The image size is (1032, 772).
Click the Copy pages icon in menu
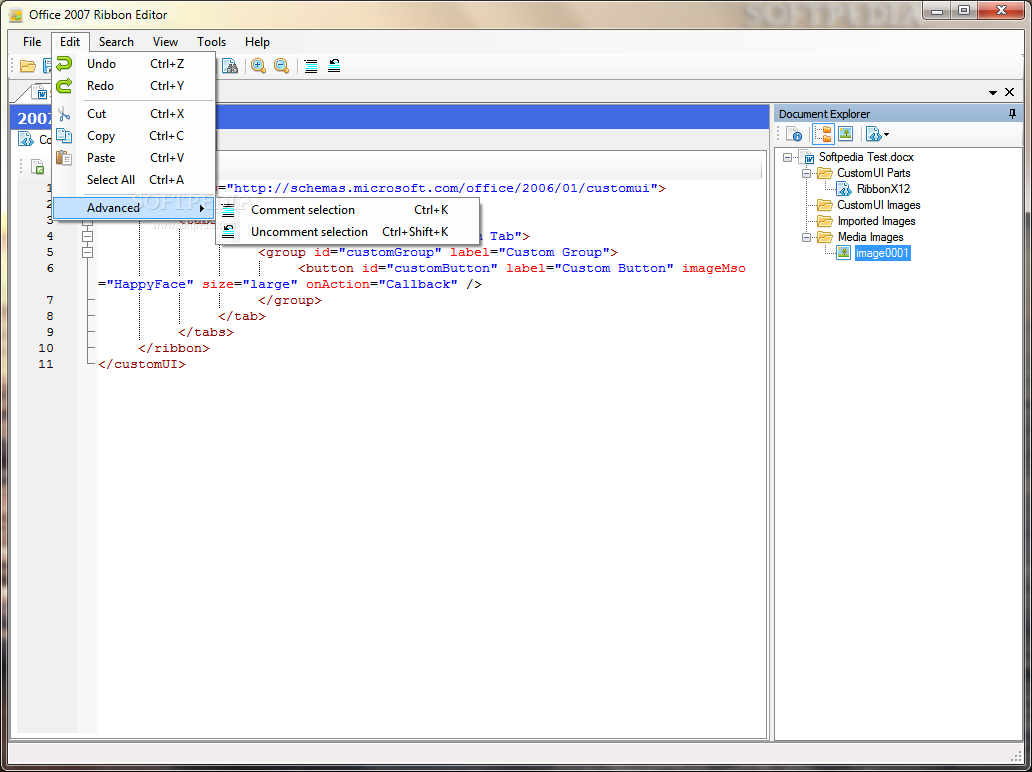pos(64,136)
